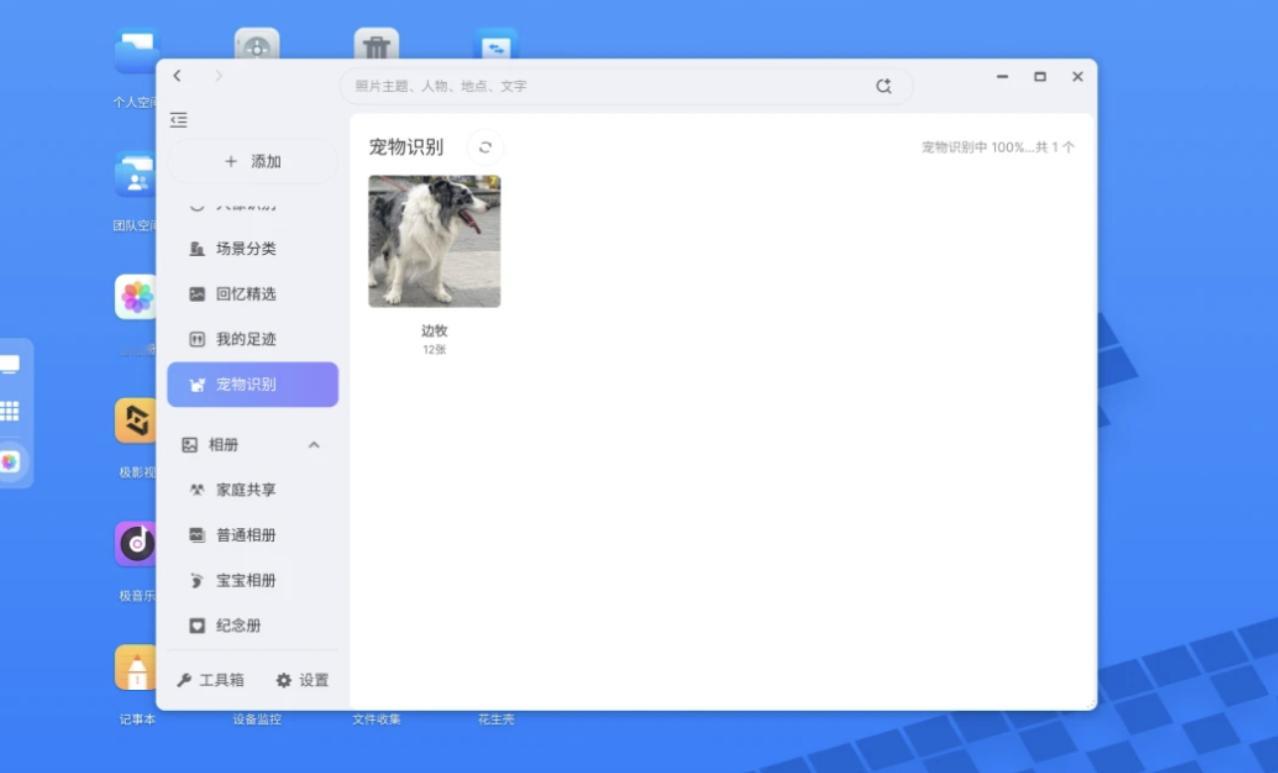Click the 添加 add button
Viewport: 1278px width, 773px height.
pos(253,161)
